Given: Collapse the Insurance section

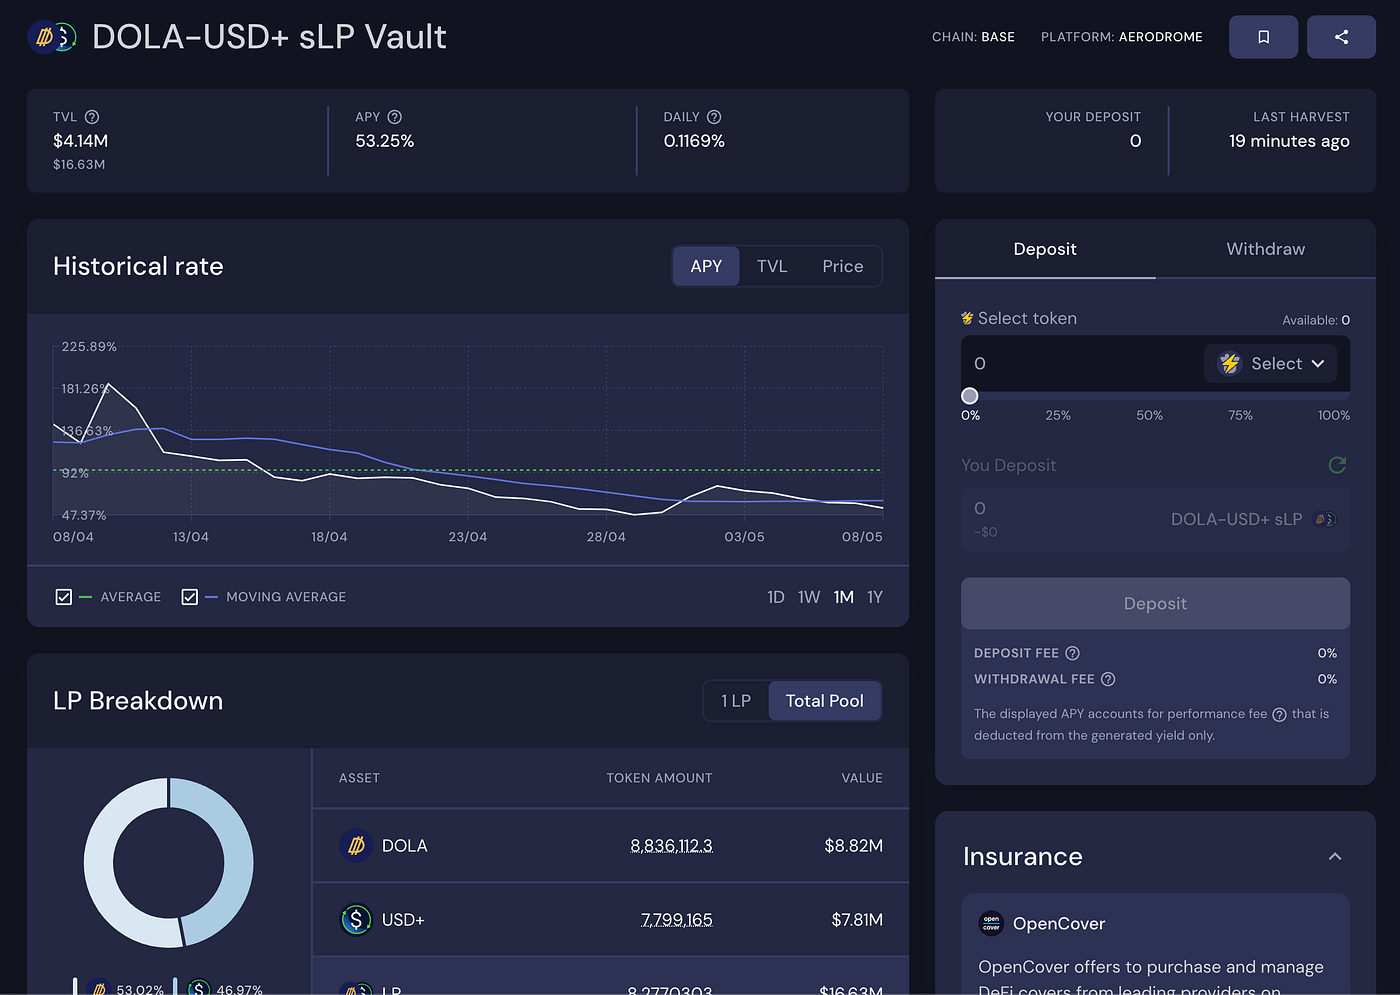Looking at the screenshot, I should click(1335, 856).
